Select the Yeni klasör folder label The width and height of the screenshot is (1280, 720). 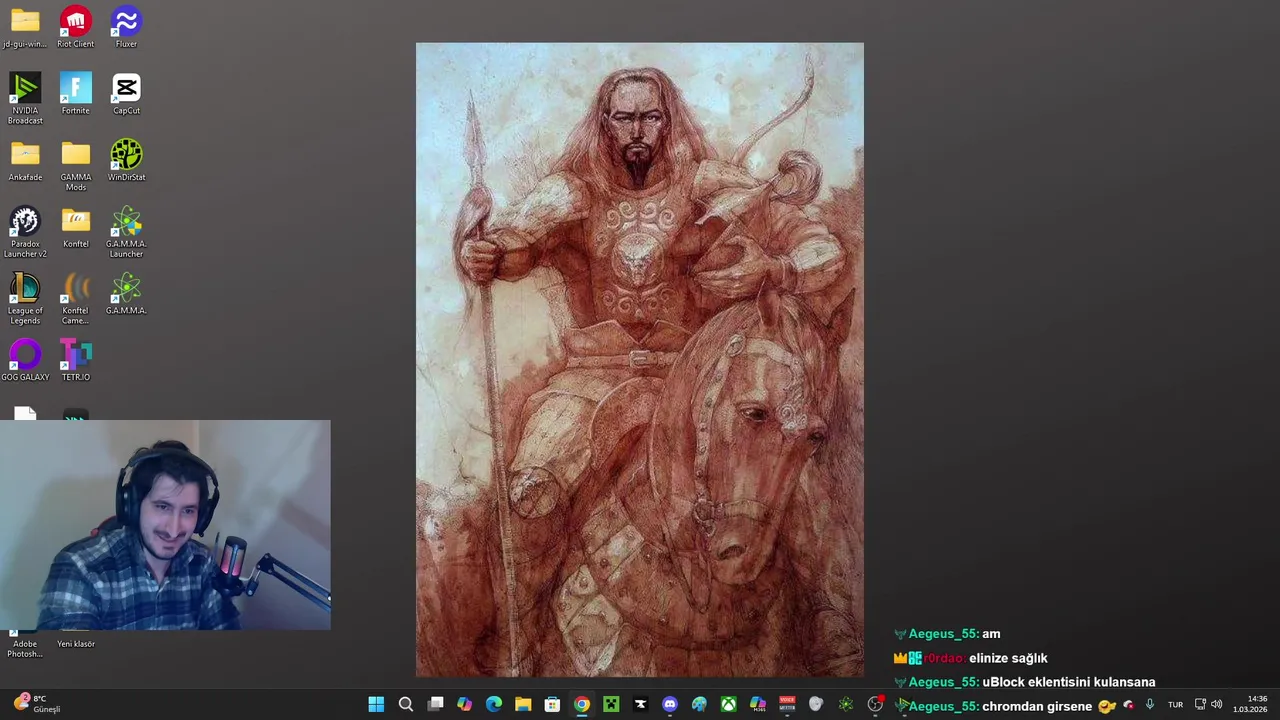(x=76, y=644)
